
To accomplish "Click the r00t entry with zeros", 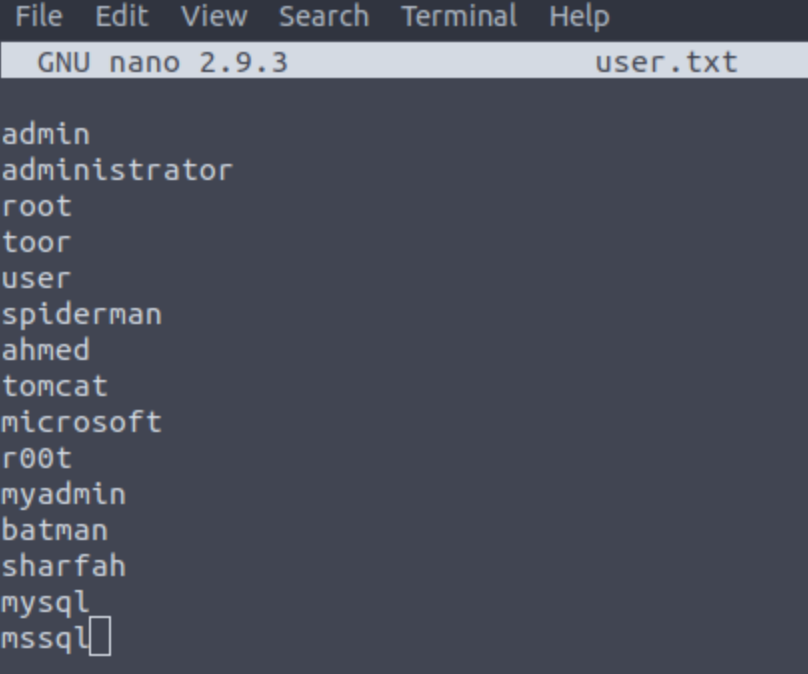I will tap(37, 459).
